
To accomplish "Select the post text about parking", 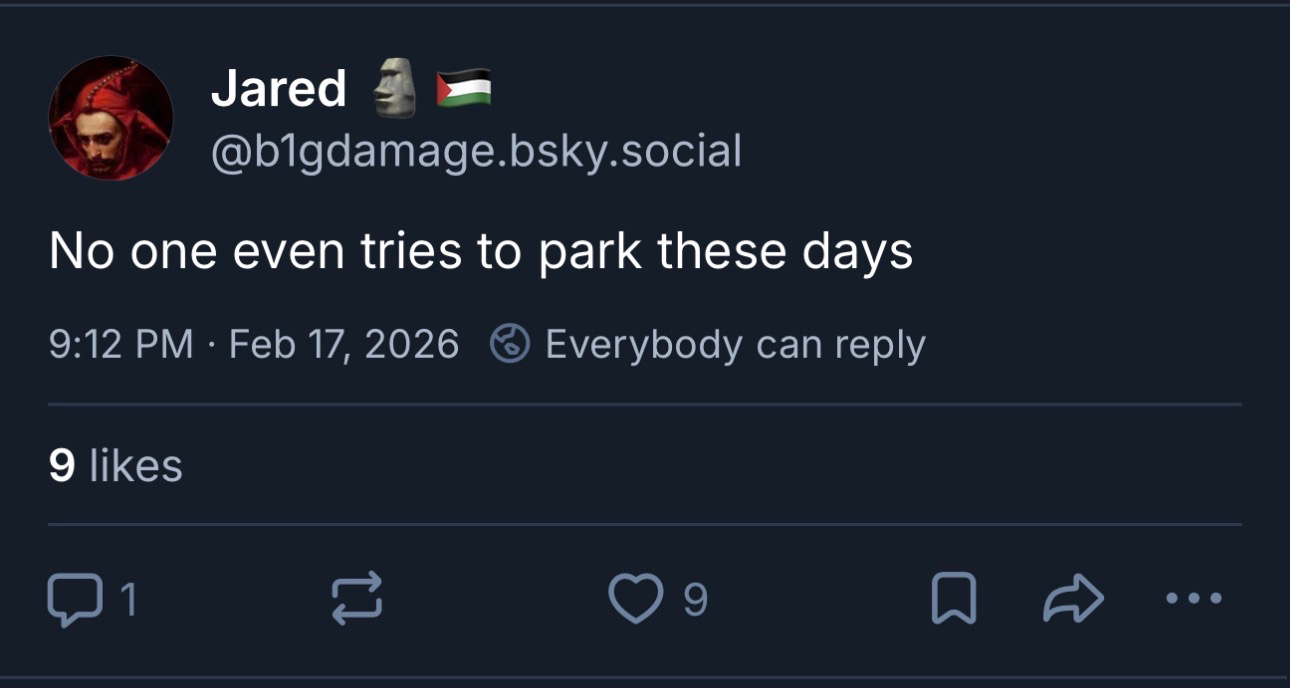I will coord(480,251).
